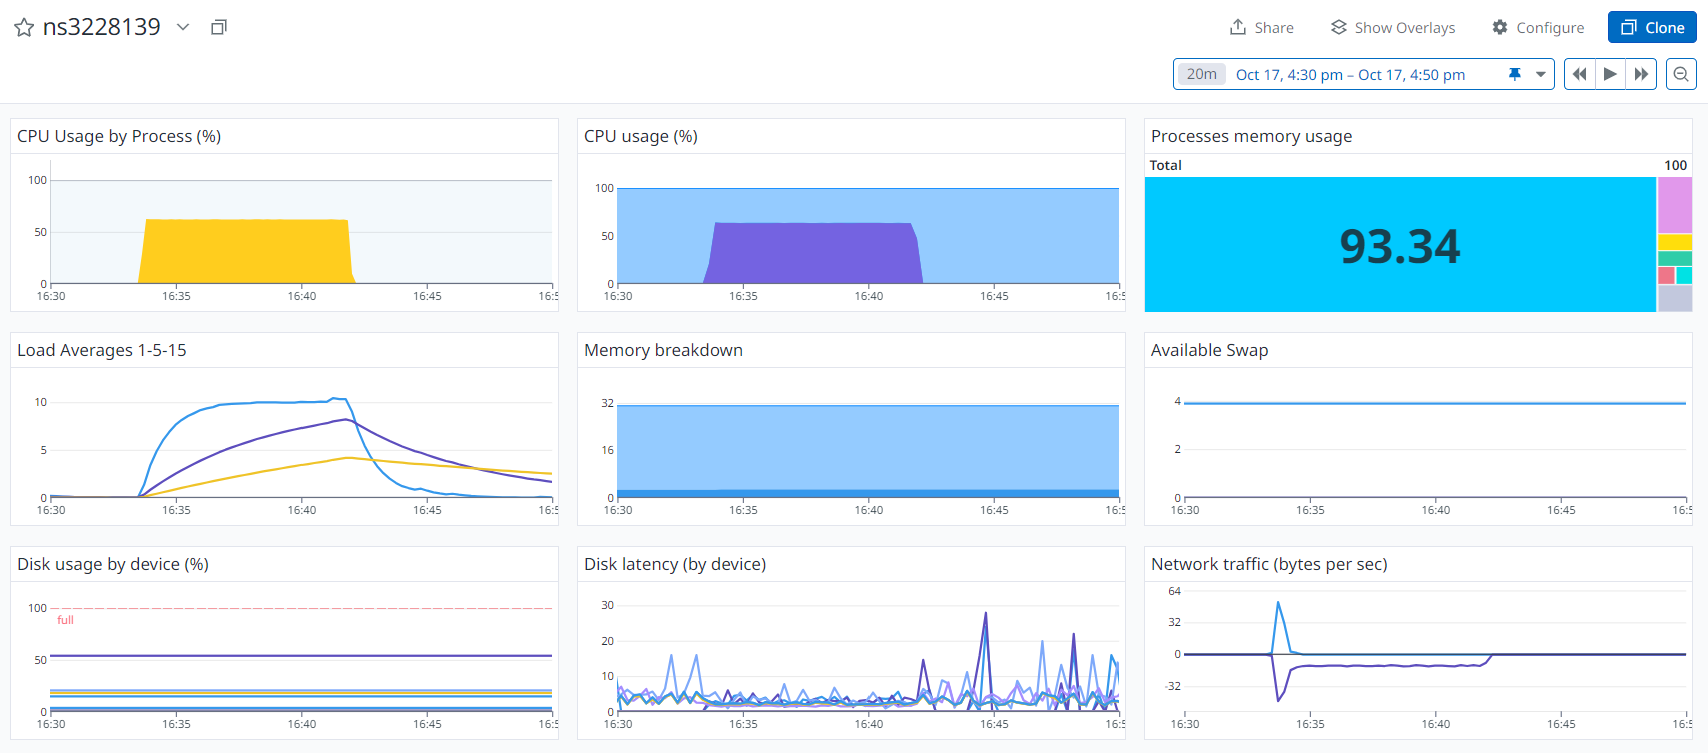Click the copy icon beside dashboard title
Image resolution: width=1708 pixels, height=753 pixels.
point(219,27)
